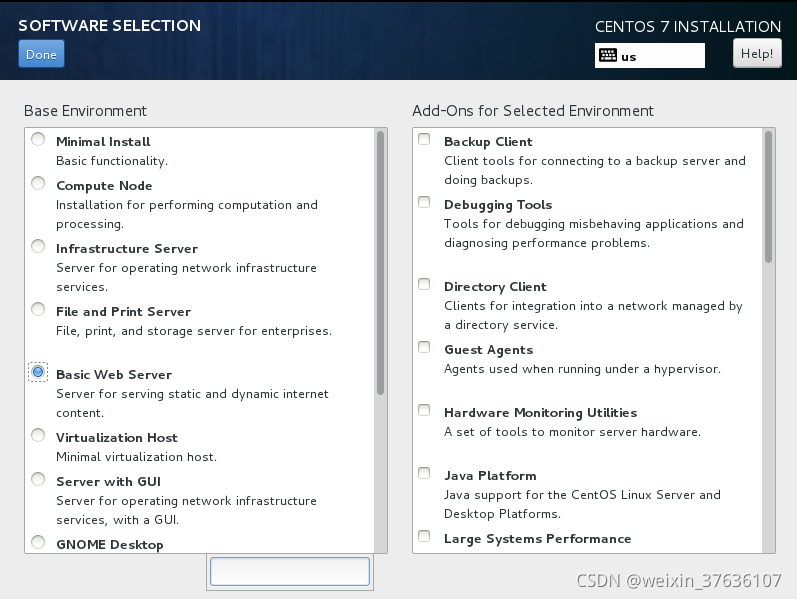Select Server with GUI environment
The height and width of the screenshot is (599, 797).
click(38, 480)
